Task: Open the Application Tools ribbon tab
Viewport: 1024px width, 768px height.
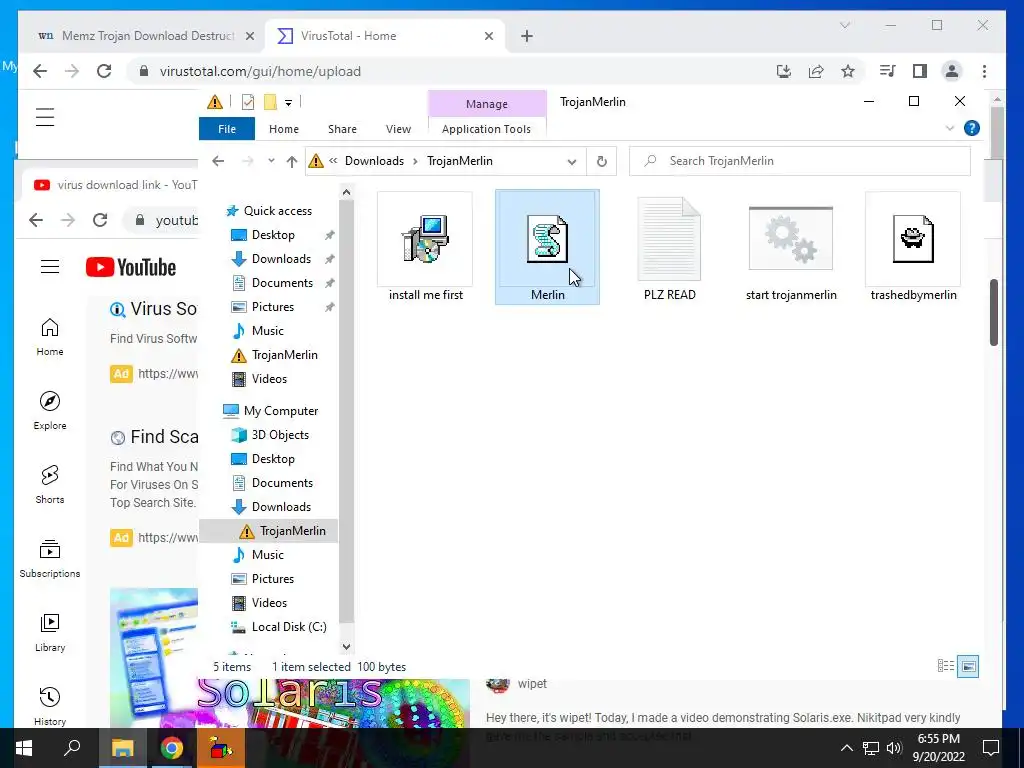Action: pyautogui.click(x=486, y=129)
